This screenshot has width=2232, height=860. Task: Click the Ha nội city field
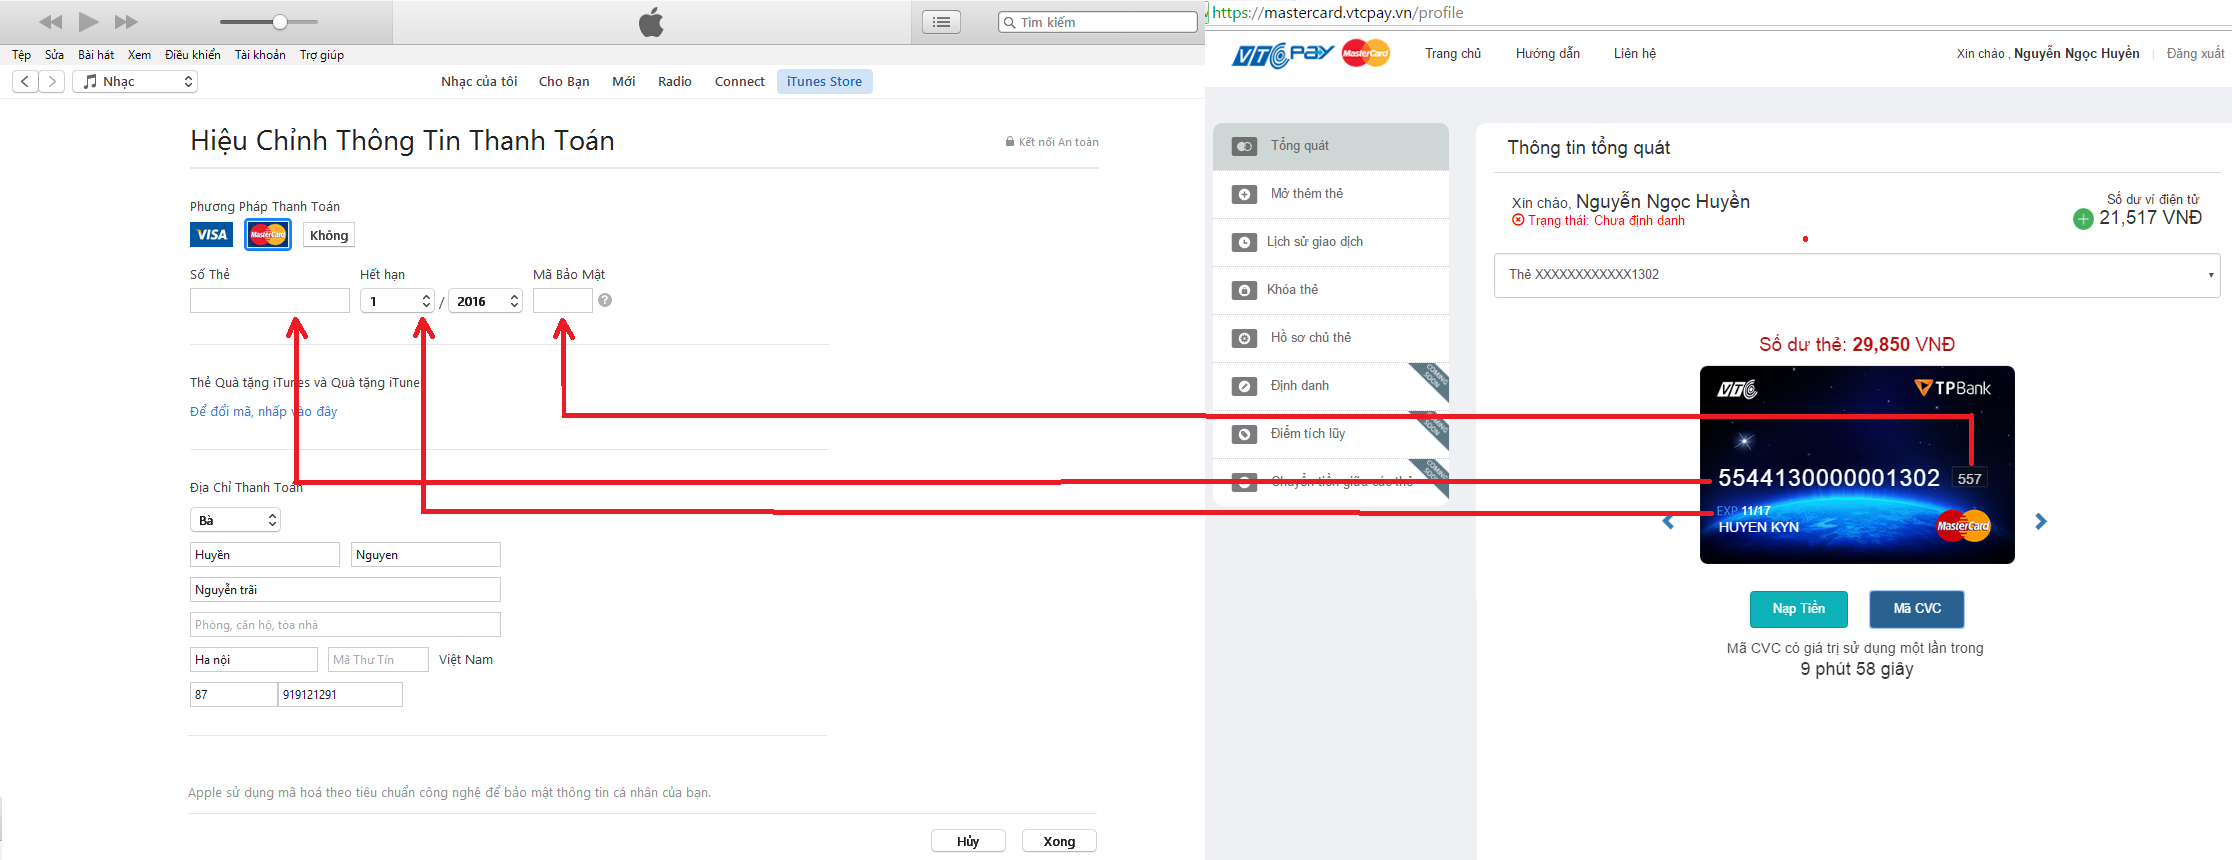click(x=254, y=660)
